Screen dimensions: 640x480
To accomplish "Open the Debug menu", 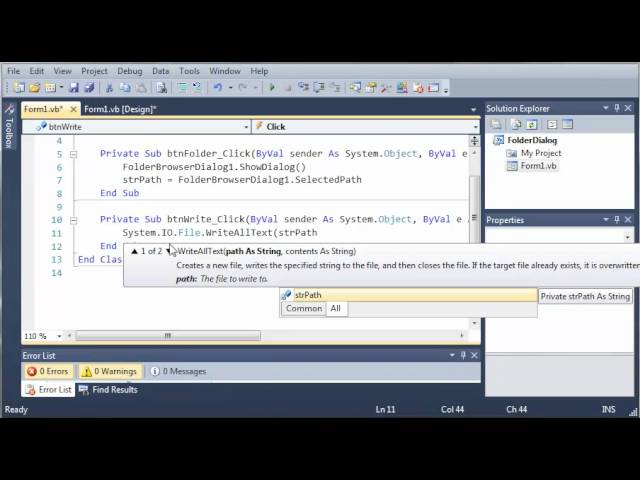I will pos(129,71).
